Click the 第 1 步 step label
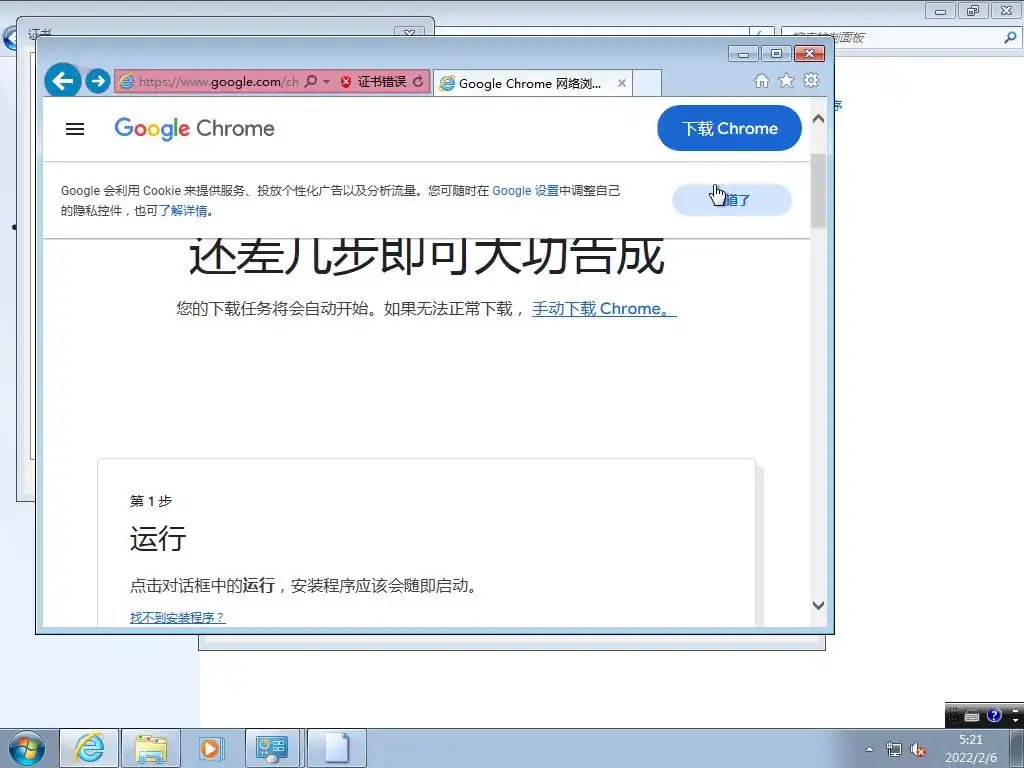This screenshot has height=768, width=1024. tap(151, 501)
